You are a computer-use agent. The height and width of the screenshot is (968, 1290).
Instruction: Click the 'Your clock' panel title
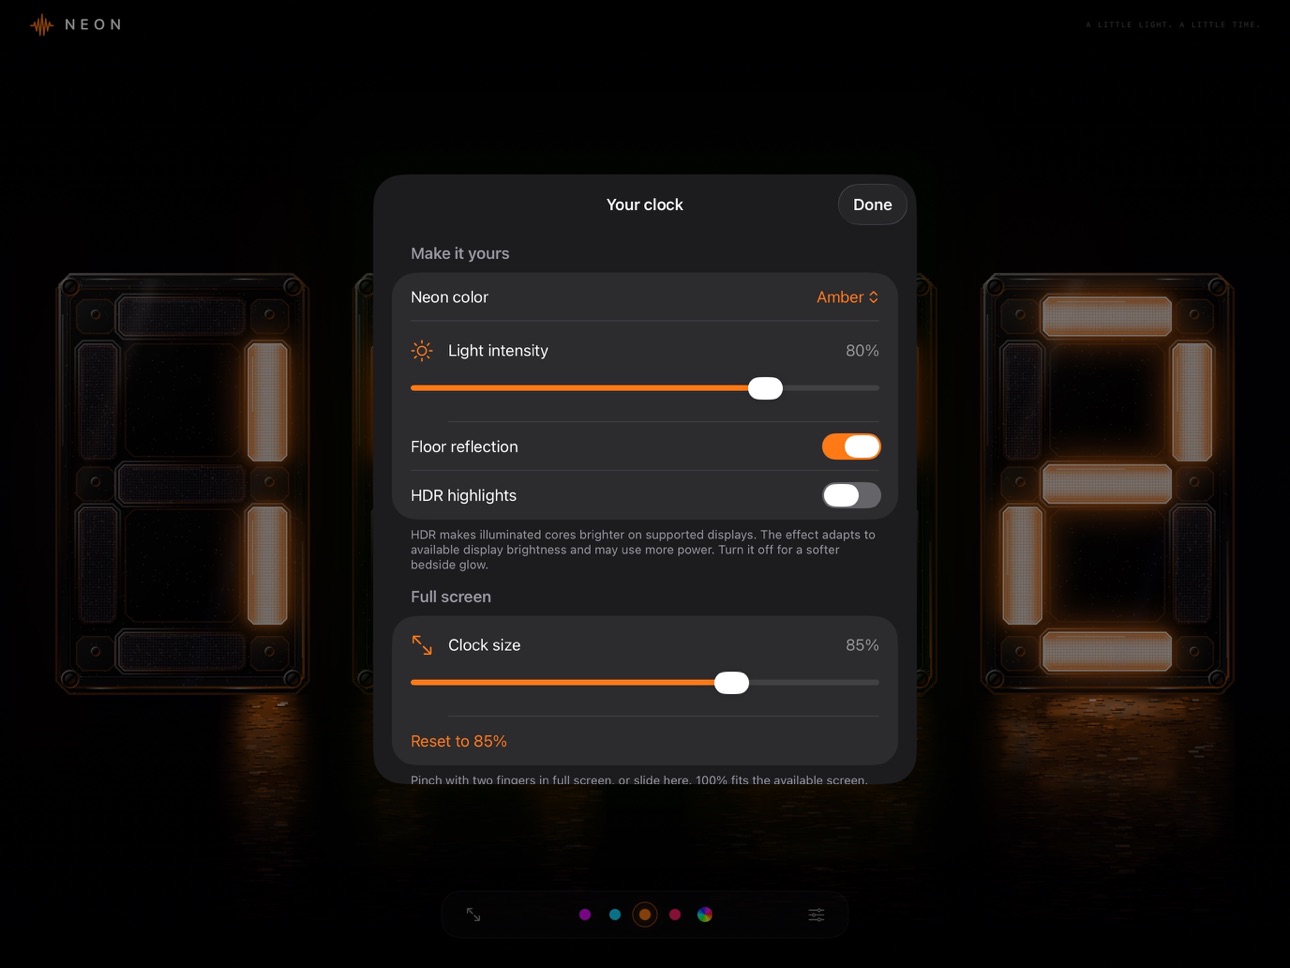(x=645, y=204)
